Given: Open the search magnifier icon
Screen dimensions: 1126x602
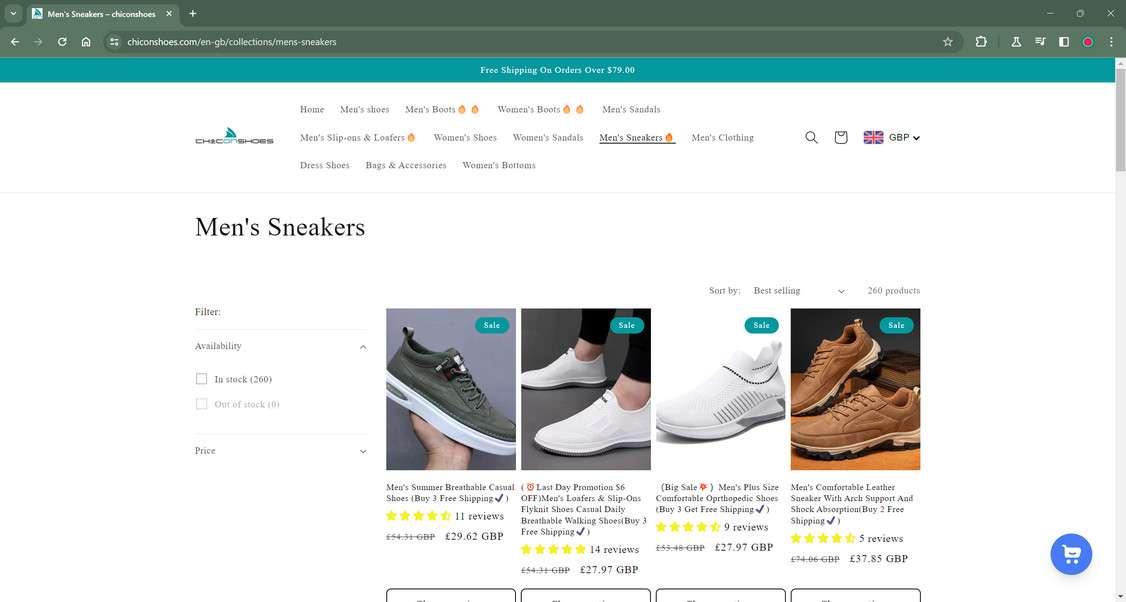Looking at the screenshot, I should click(811, 137).
